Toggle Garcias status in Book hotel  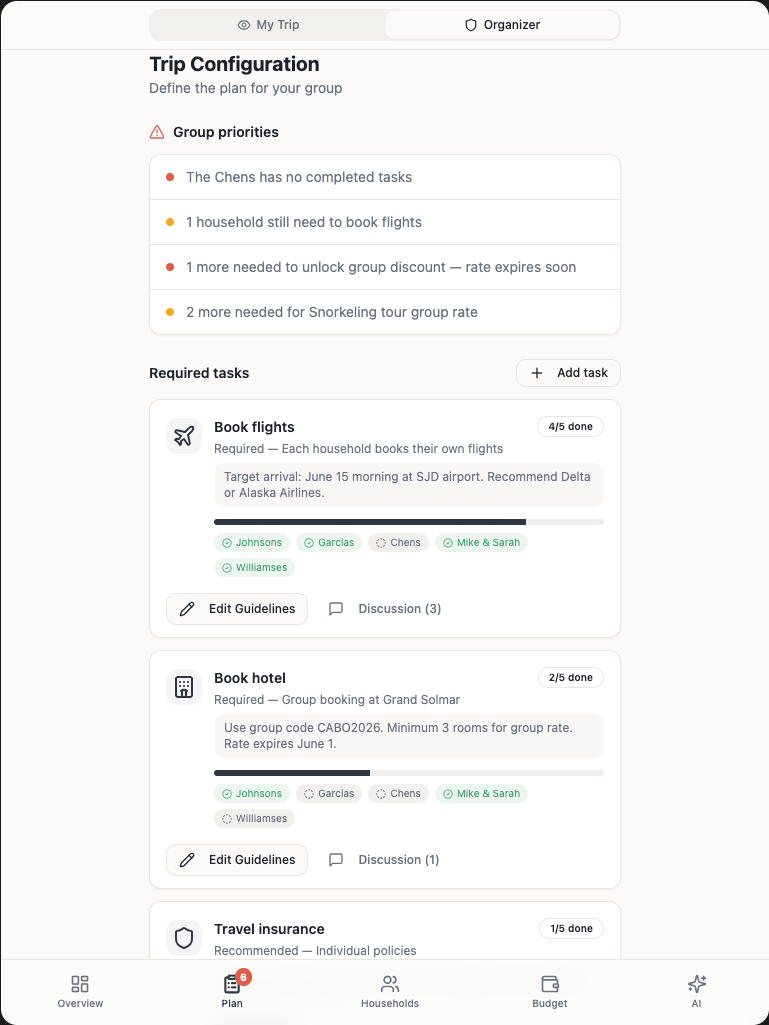pyautogui.click(x=329, y=794)
